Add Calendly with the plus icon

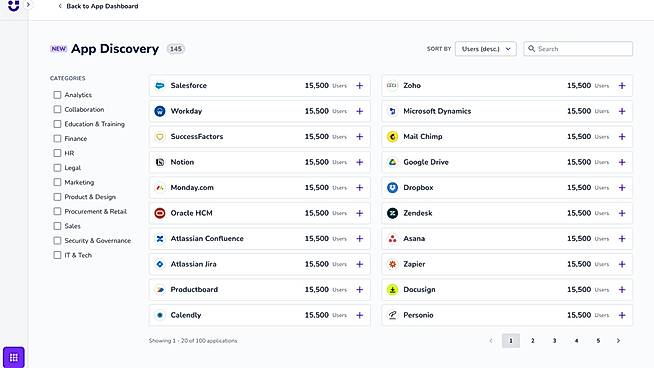coord(360,315)
